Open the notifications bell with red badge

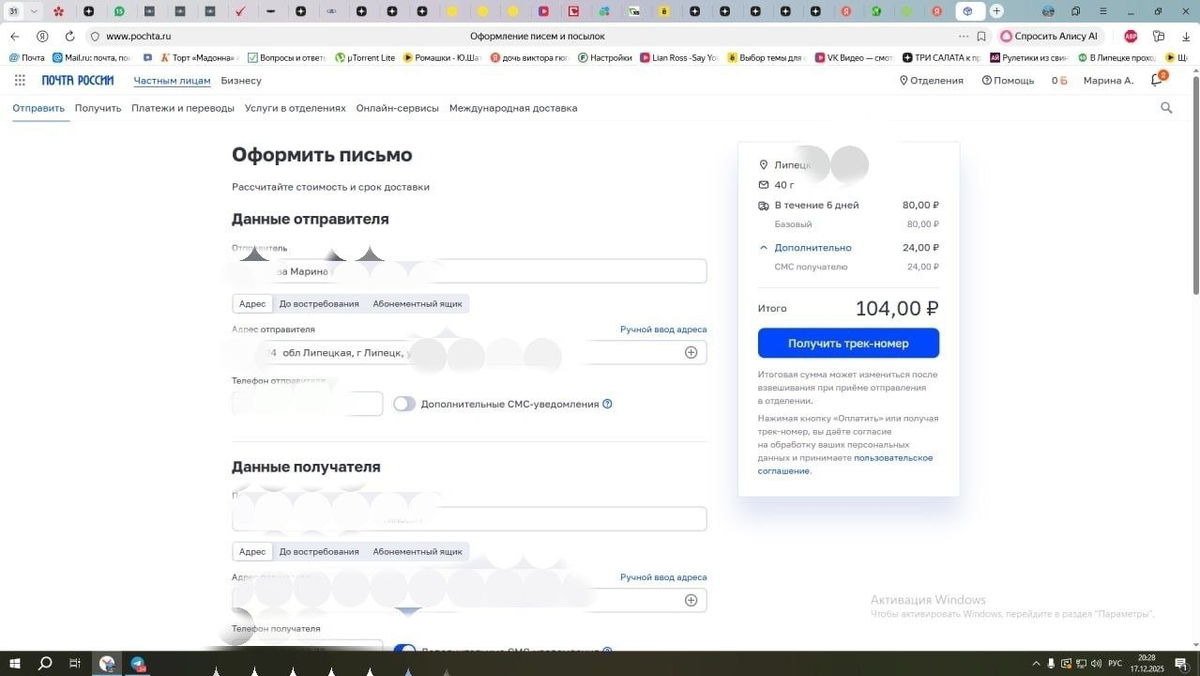coord(1156,80)
